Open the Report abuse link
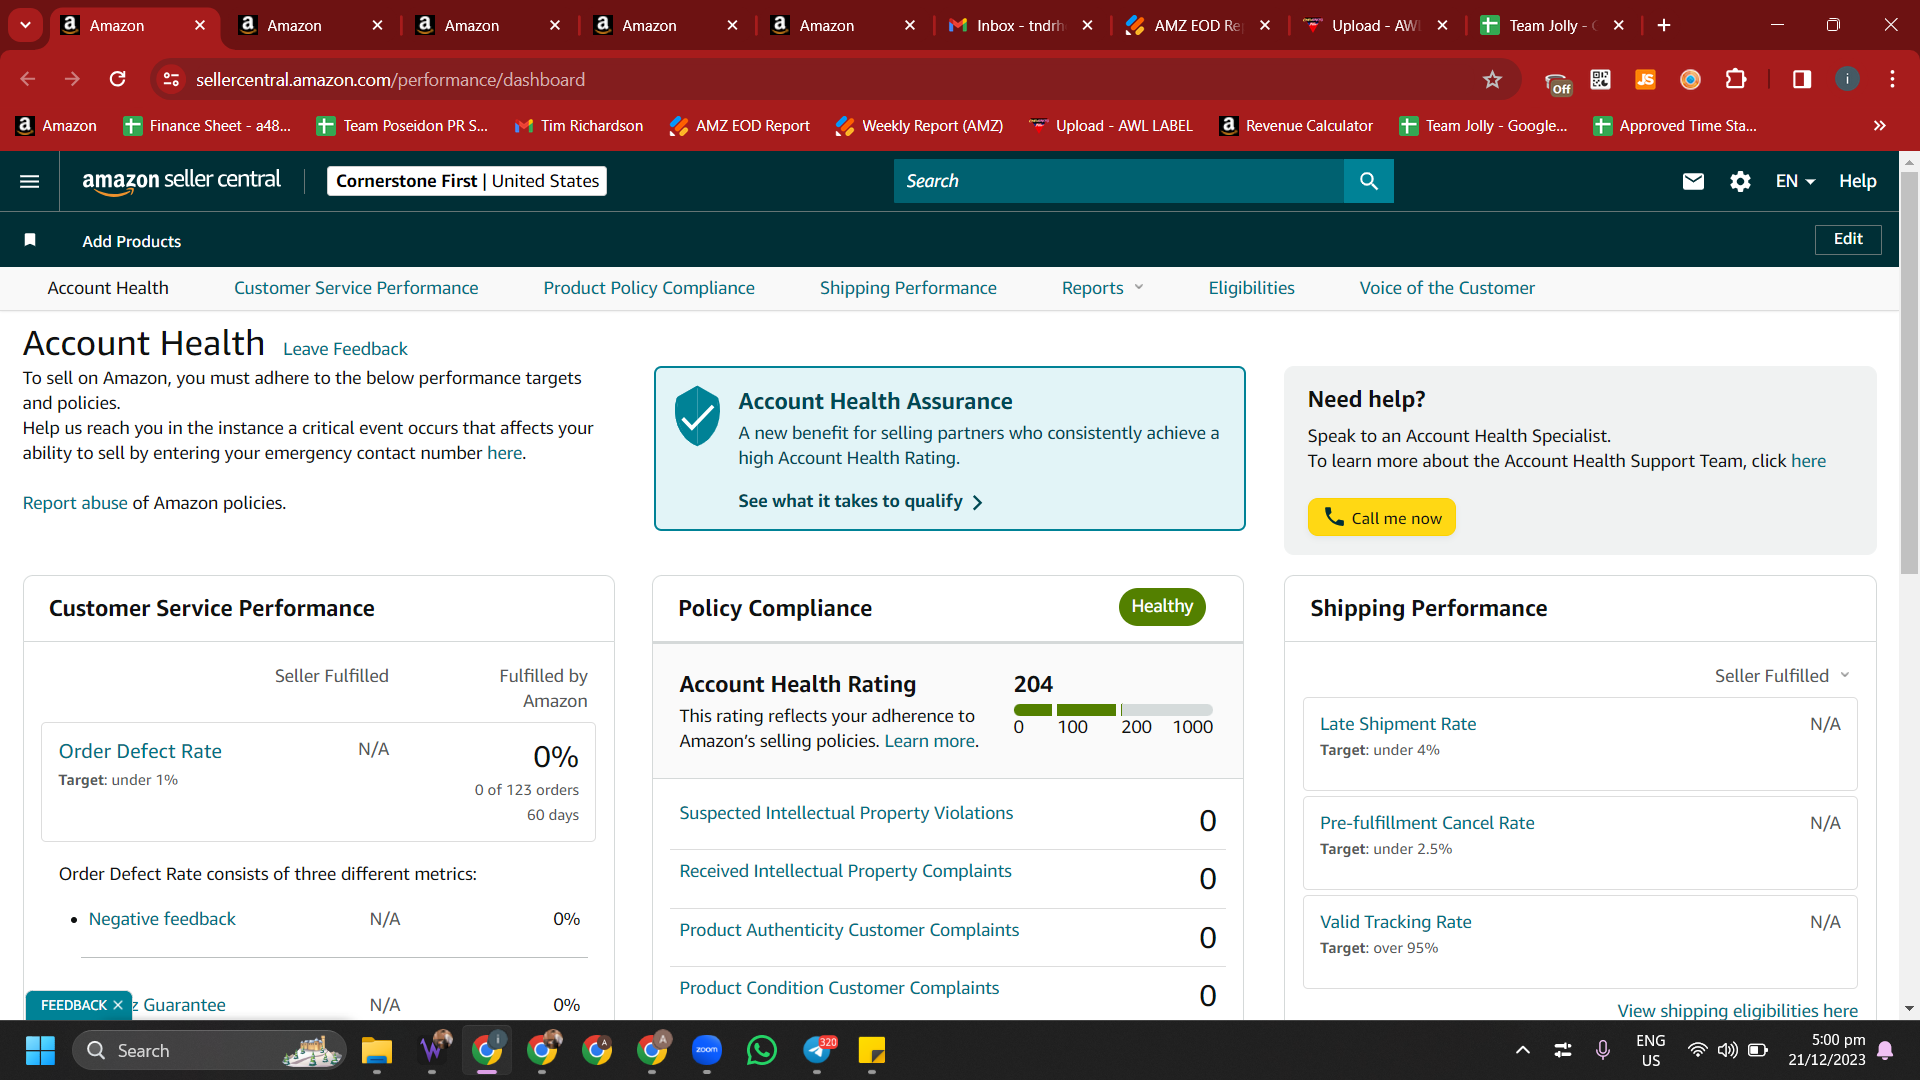 75,503
